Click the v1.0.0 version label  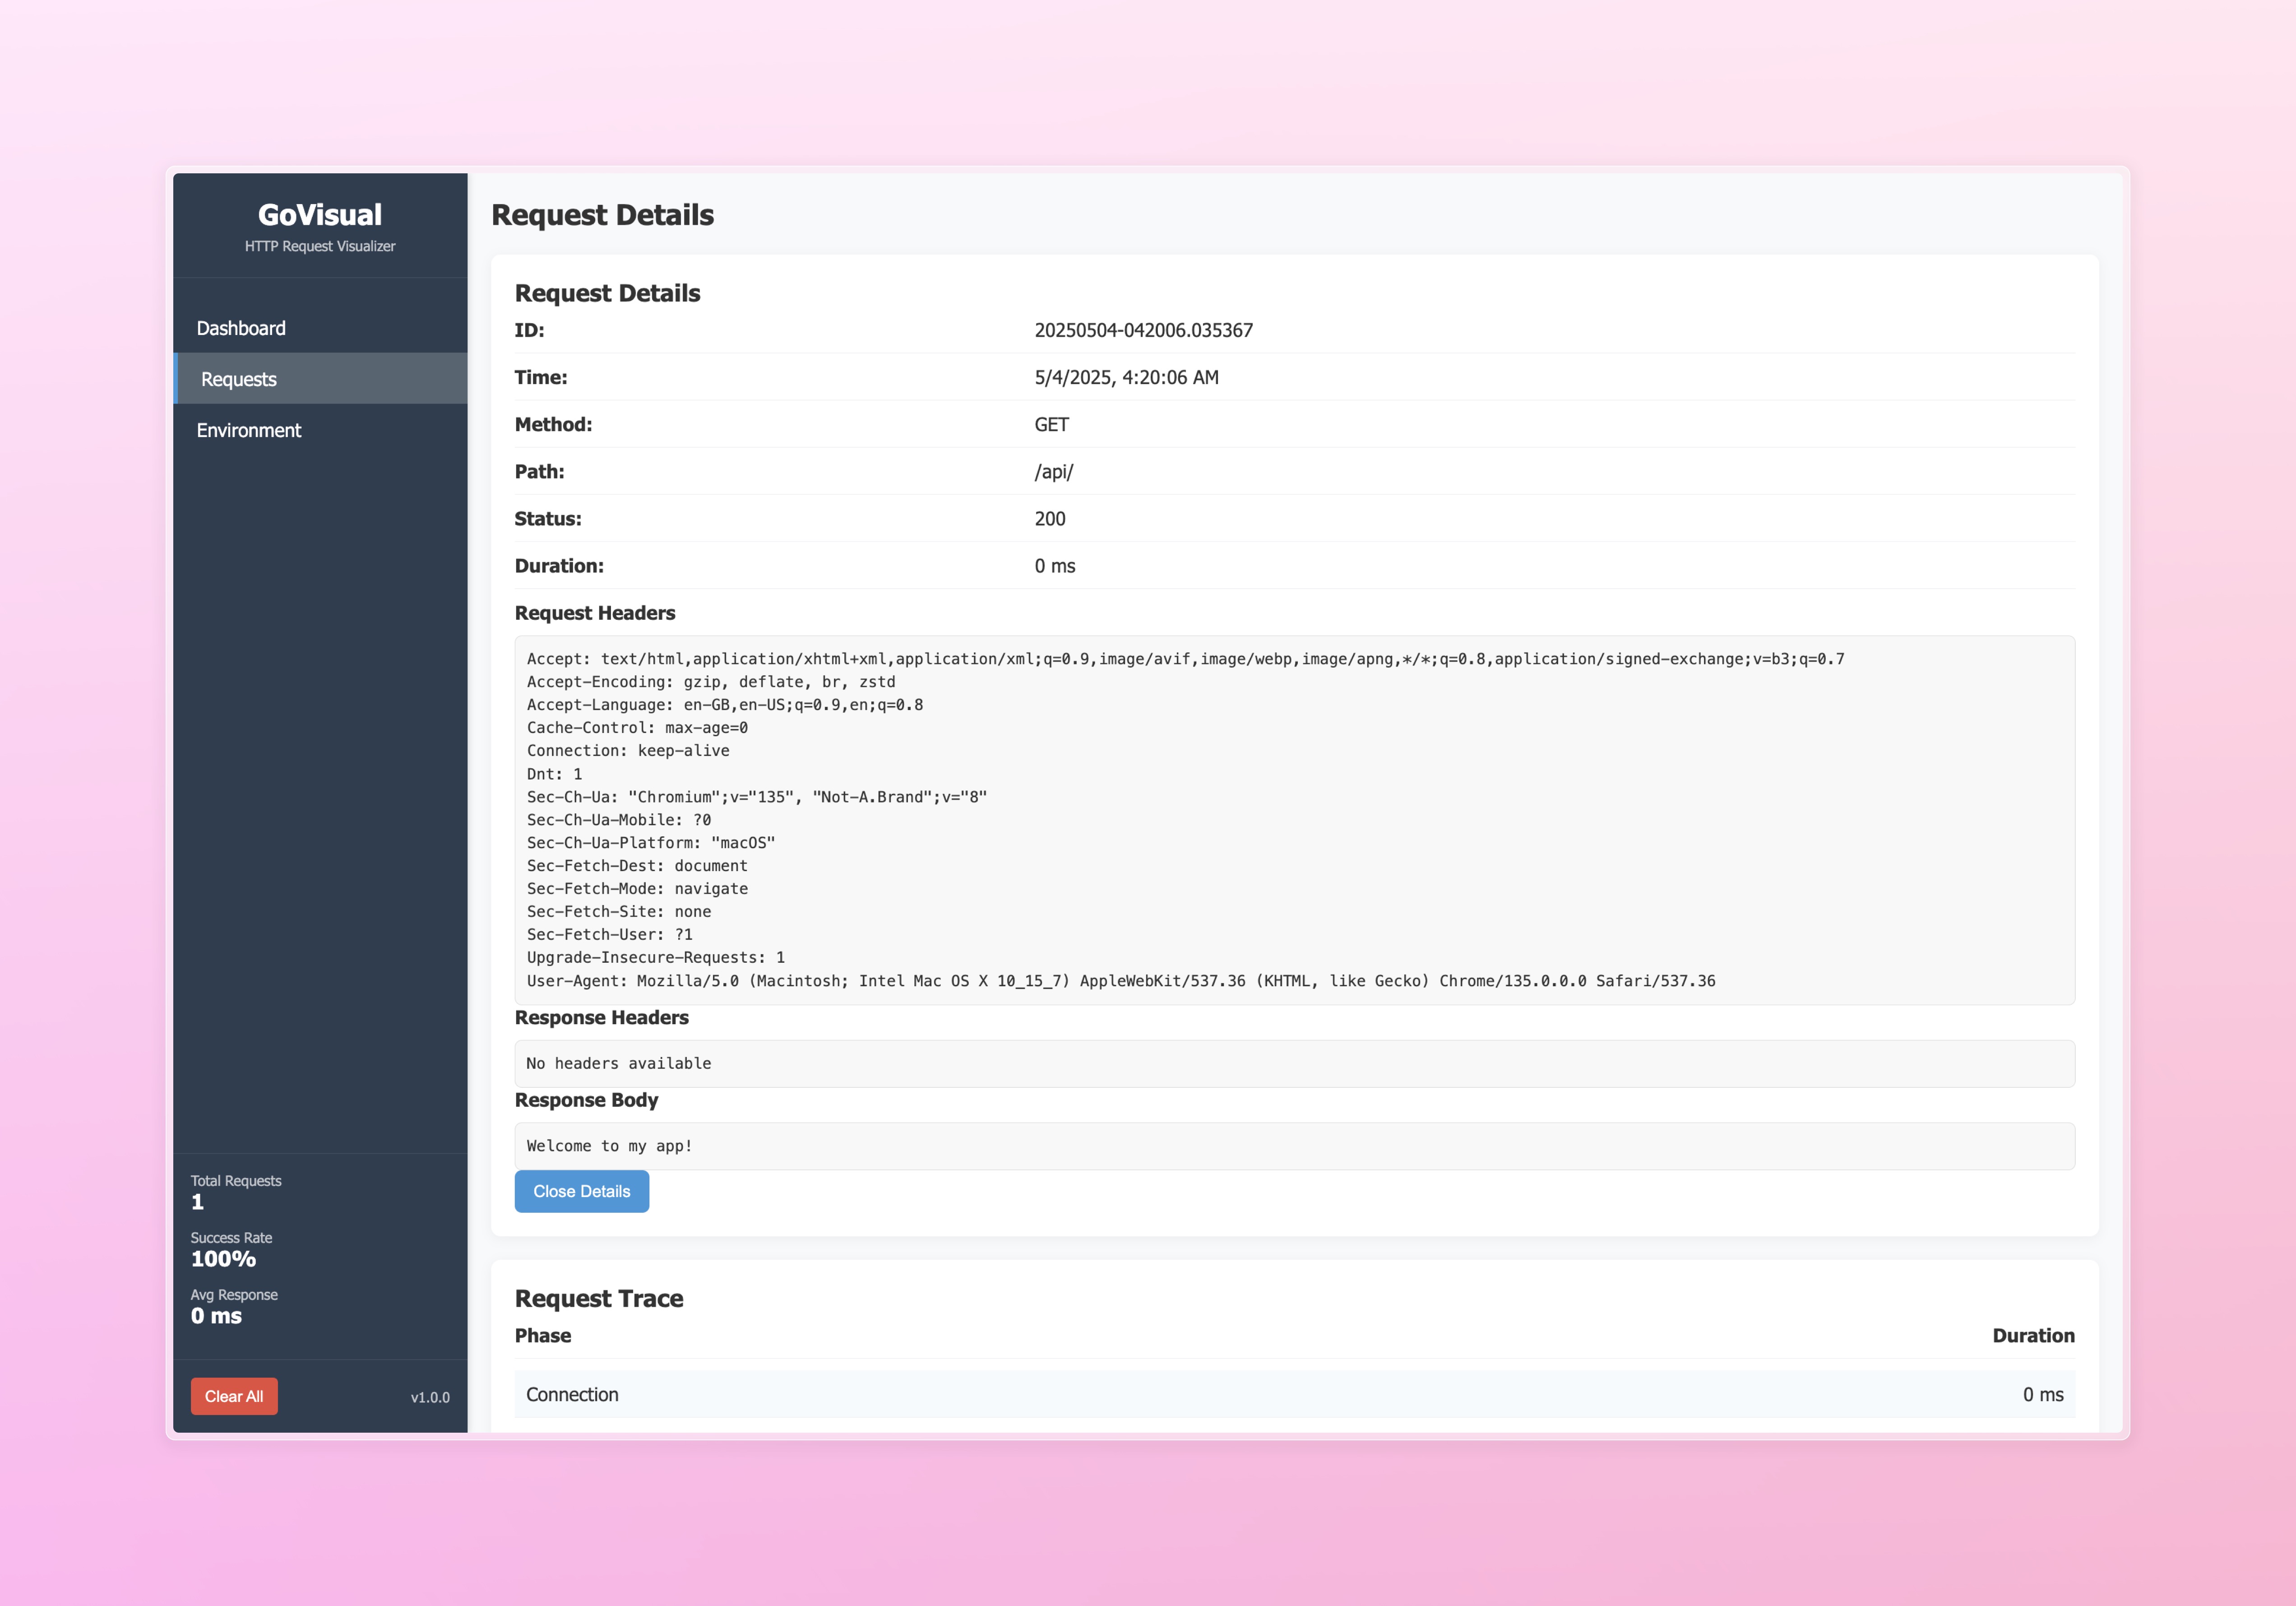click(x=430, y=1397)
